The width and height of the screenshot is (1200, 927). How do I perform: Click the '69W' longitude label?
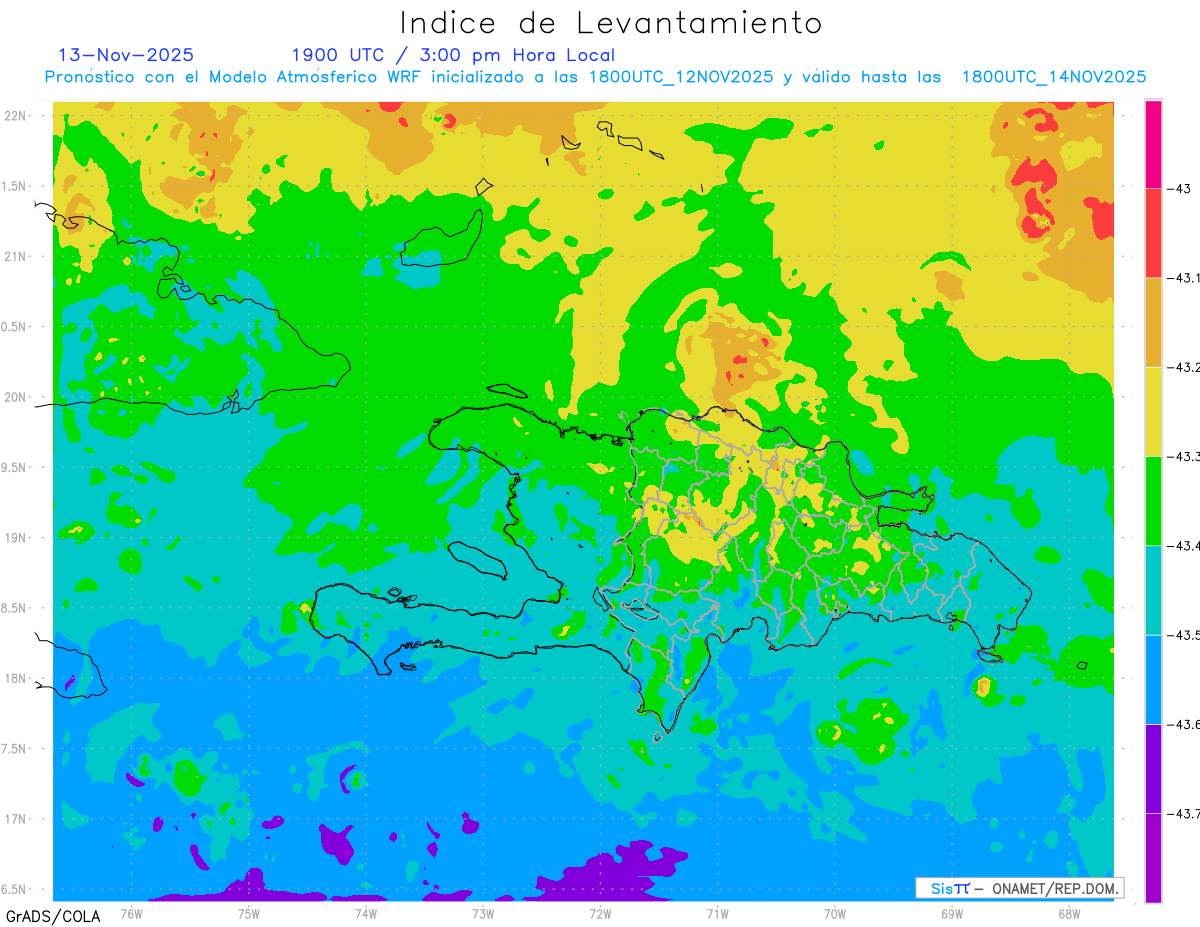951,914
